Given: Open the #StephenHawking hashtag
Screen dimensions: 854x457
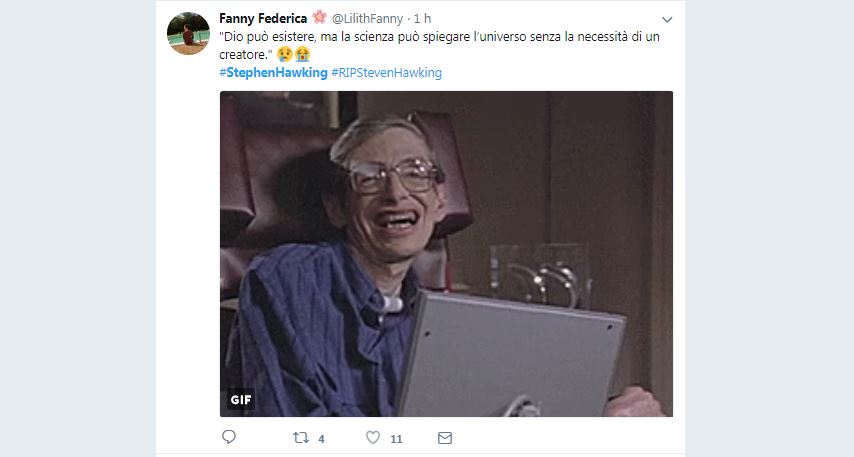Looking at the screenshot, I should pyautogui.click(x=273, y=72).
